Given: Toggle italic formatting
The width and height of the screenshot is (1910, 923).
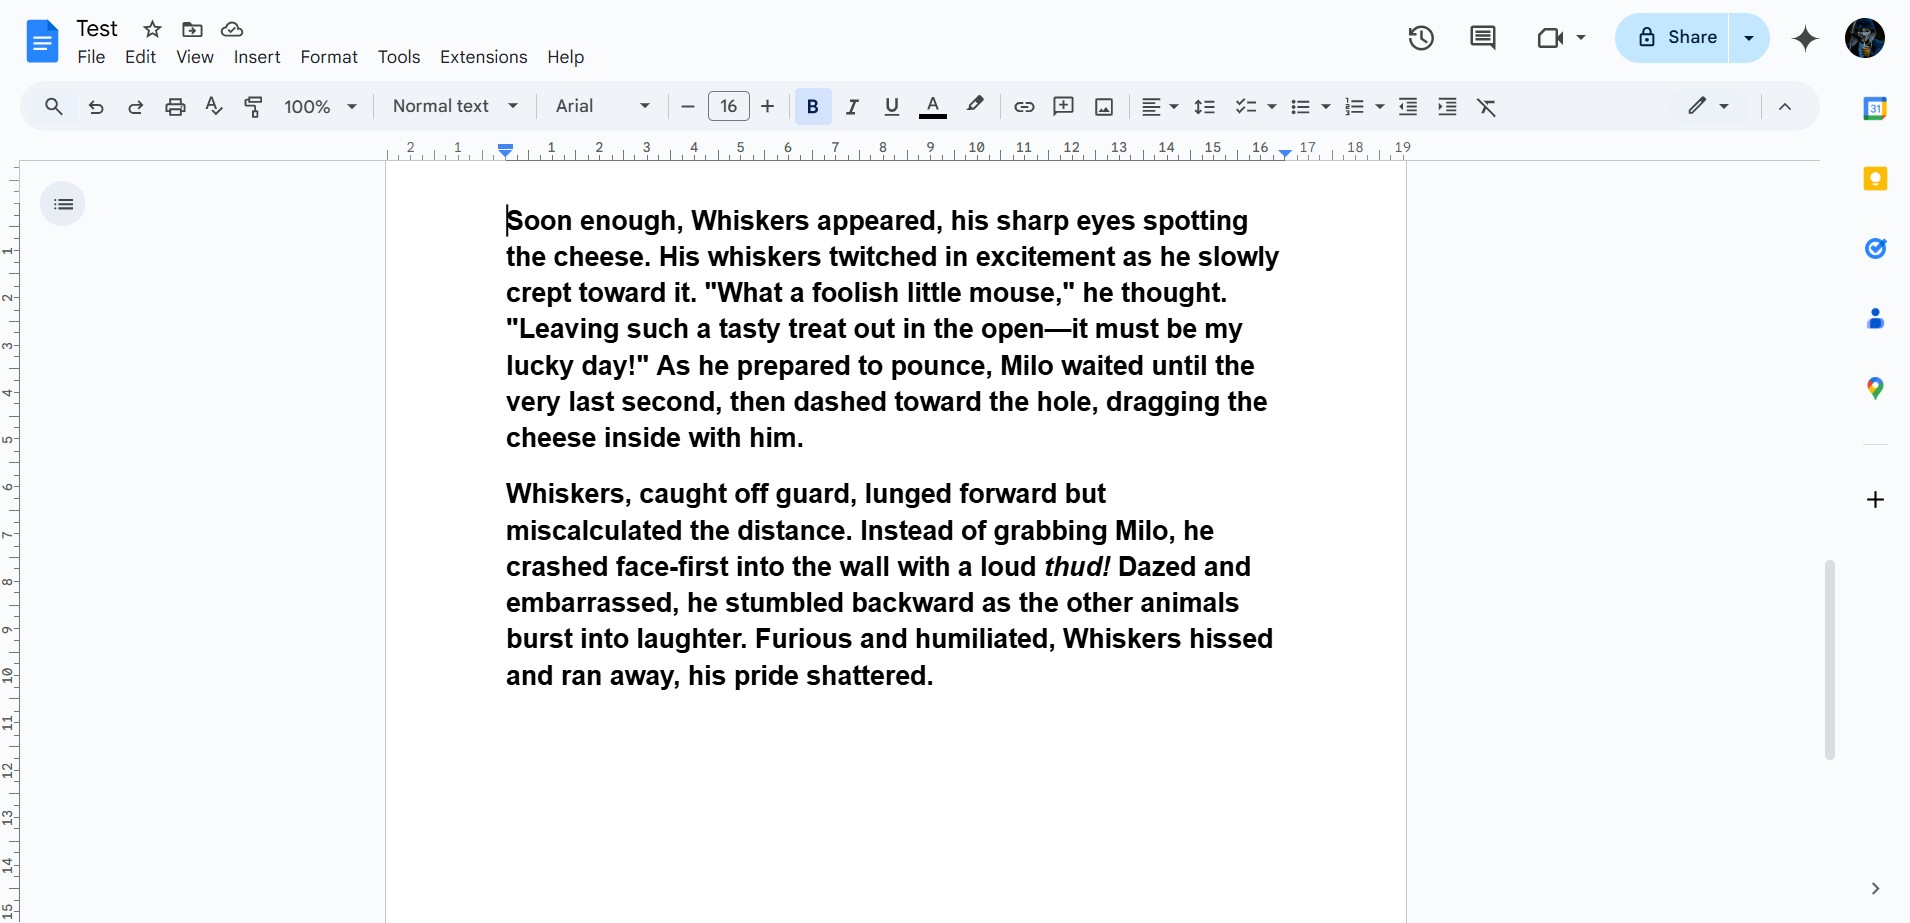Looking at the screenshot, I should click(x=852, y=107).
